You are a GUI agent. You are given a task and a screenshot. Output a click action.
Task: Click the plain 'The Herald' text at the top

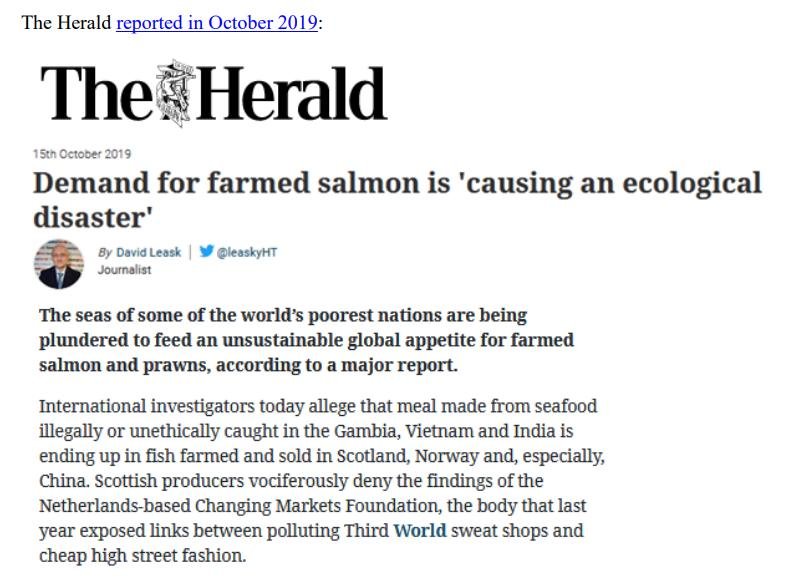coord(66,23)
